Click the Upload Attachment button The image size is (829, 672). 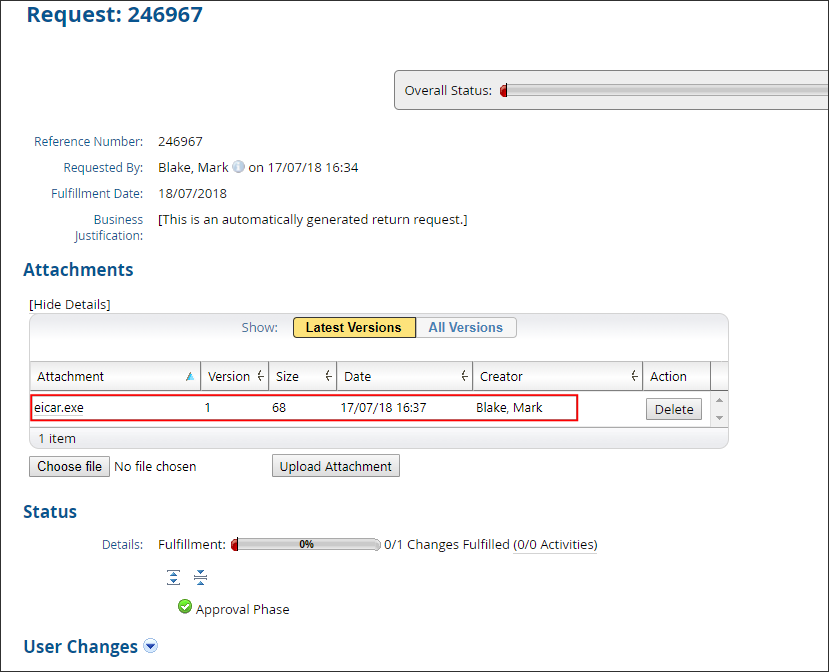pos(335,465)
